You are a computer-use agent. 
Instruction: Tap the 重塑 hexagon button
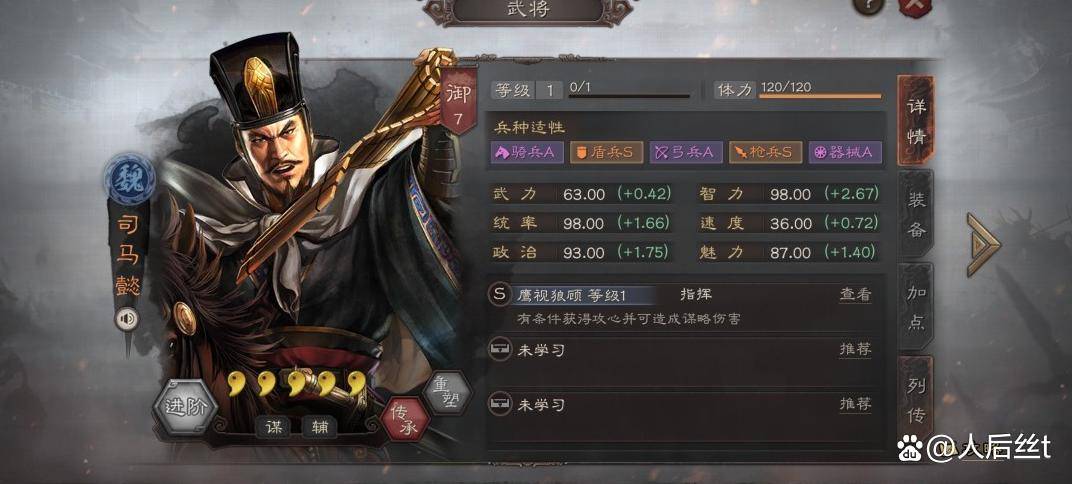(x=447, y=392)
